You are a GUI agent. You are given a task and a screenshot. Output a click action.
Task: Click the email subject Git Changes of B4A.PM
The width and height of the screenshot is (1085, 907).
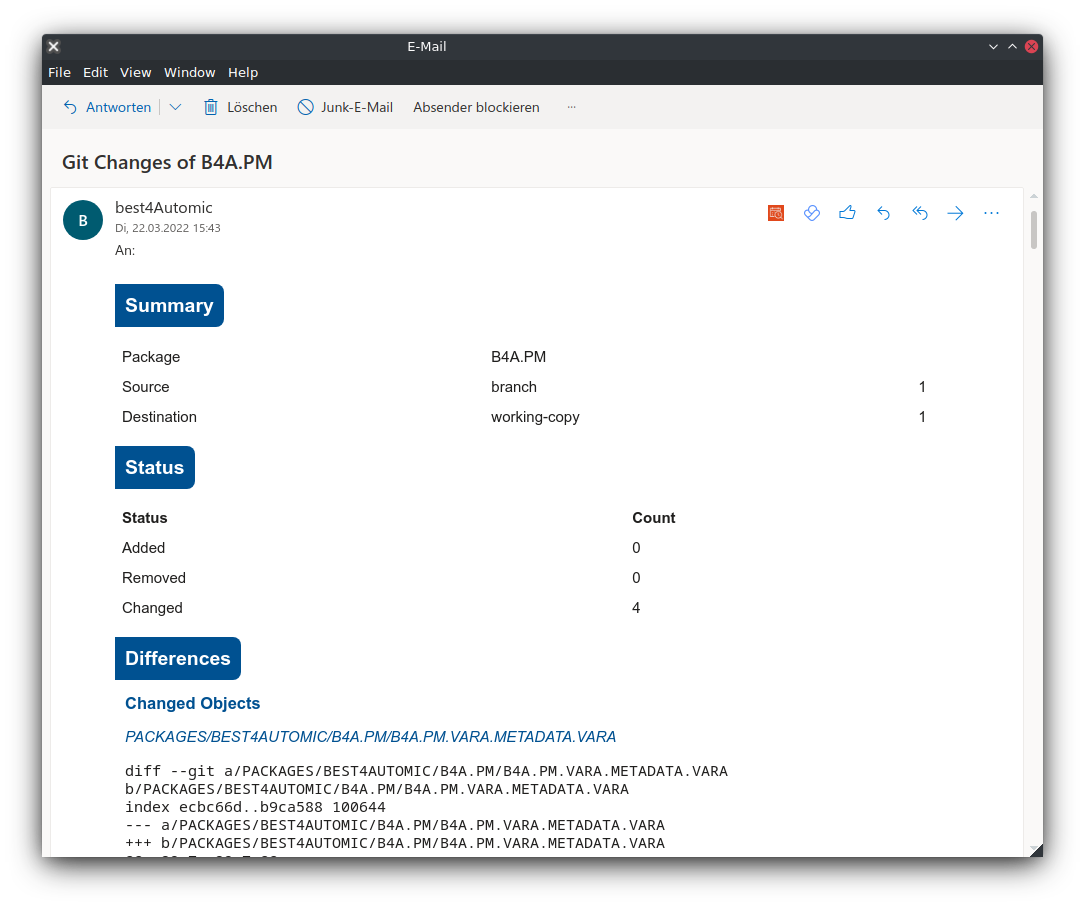(167, 162)
